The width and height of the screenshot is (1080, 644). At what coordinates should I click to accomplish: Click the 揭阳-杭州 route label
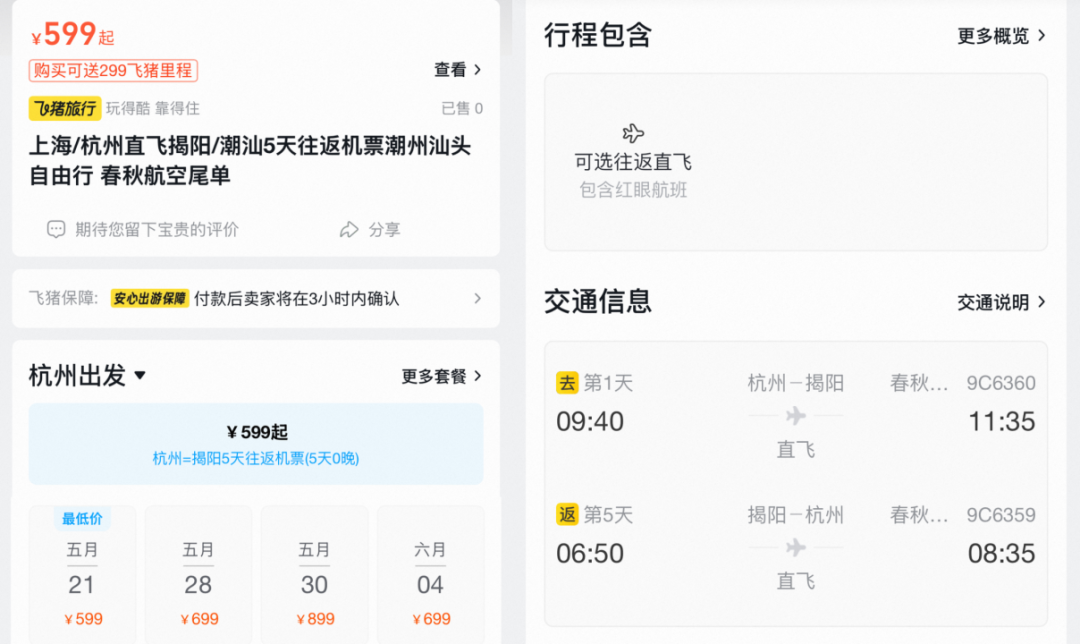pyautogui.click(x=796, y=515)
